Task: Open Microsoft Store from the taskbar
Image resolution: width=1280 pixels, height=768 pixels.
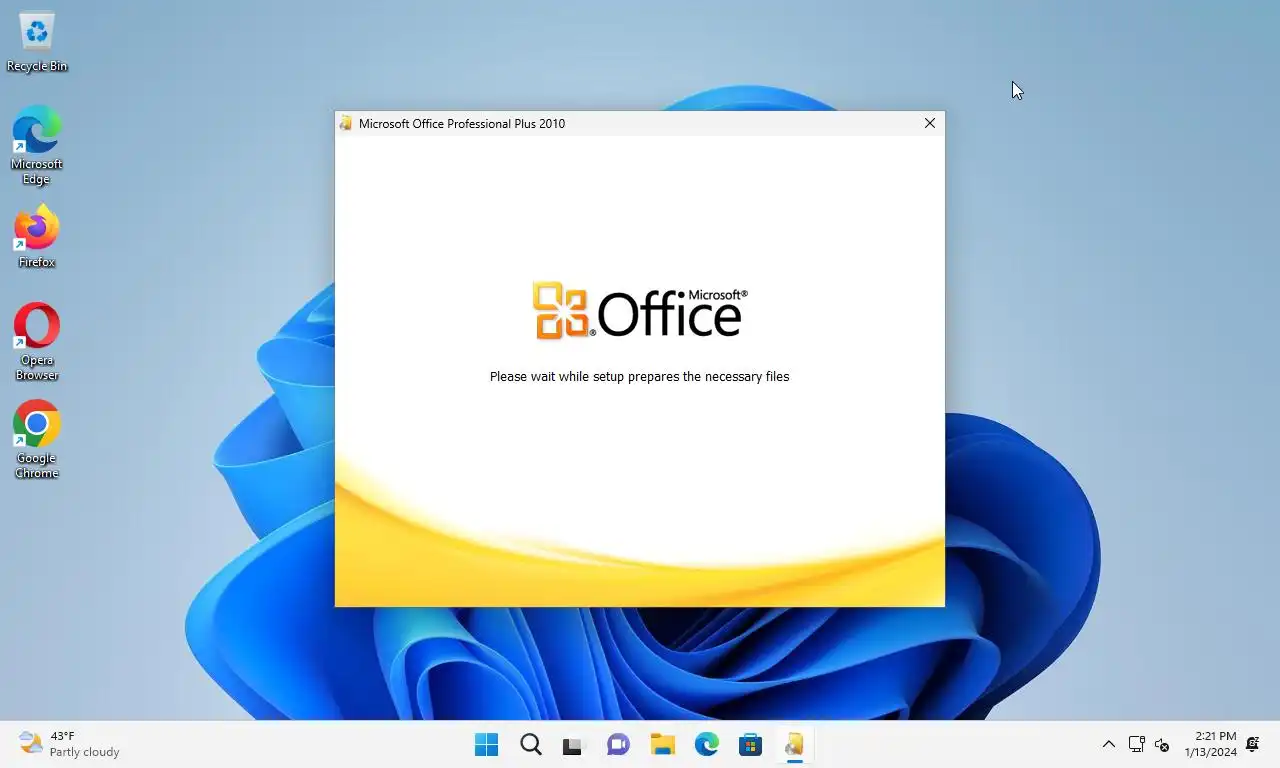Action: click(751, 744)
